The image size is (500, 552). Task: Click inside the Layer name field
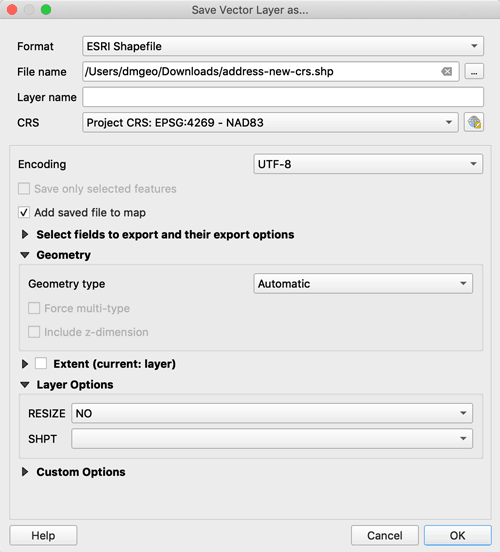[x=283, y=97]
